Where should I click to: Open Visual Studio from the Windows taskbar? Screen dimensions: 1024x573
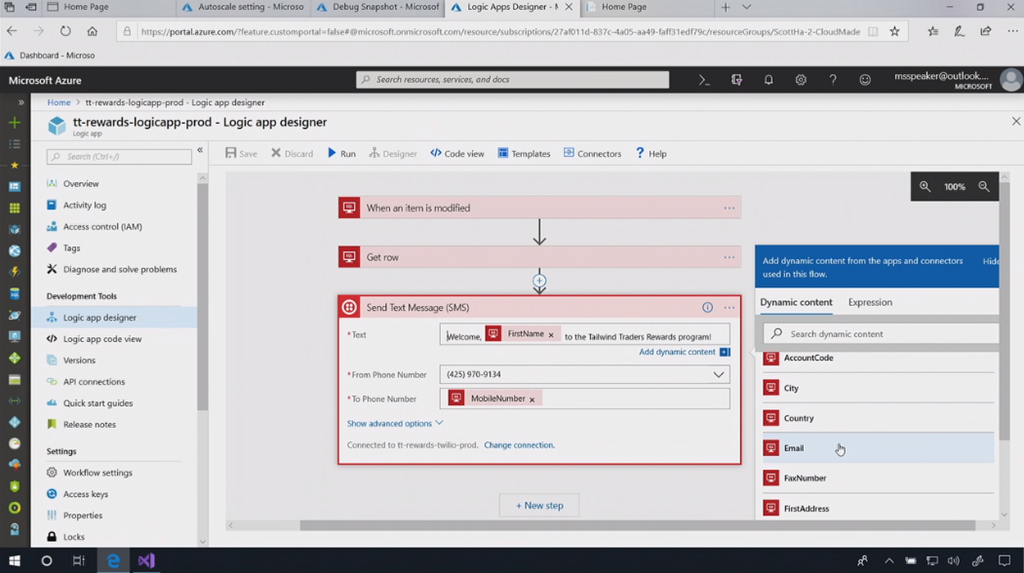click(x=147, y=561)
